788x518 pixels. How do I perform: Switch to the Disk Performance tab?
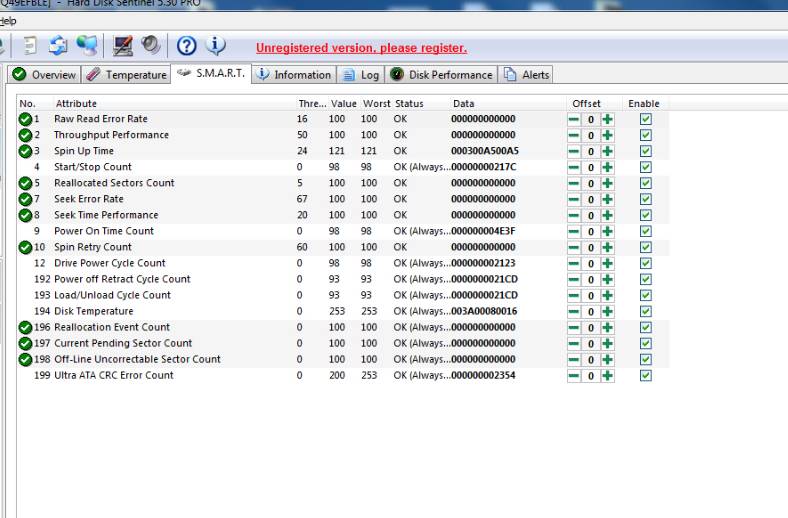441,75
